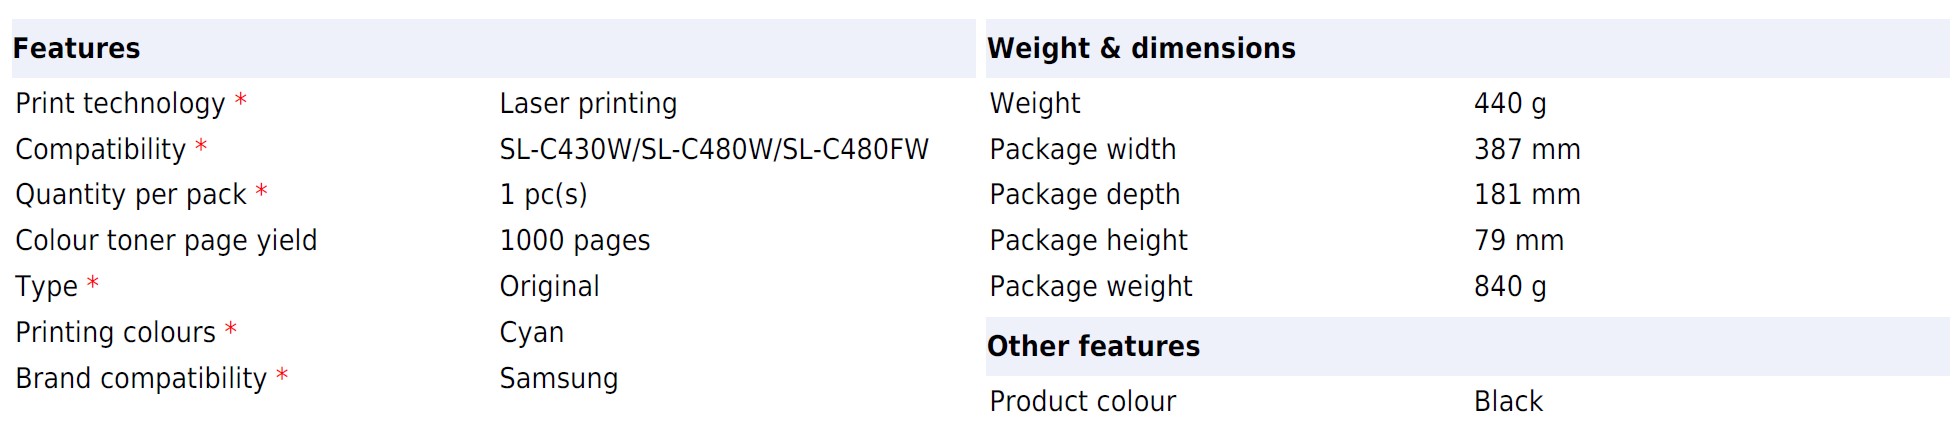
Task: Click the Black product colour value
Action: point(1508,401)
